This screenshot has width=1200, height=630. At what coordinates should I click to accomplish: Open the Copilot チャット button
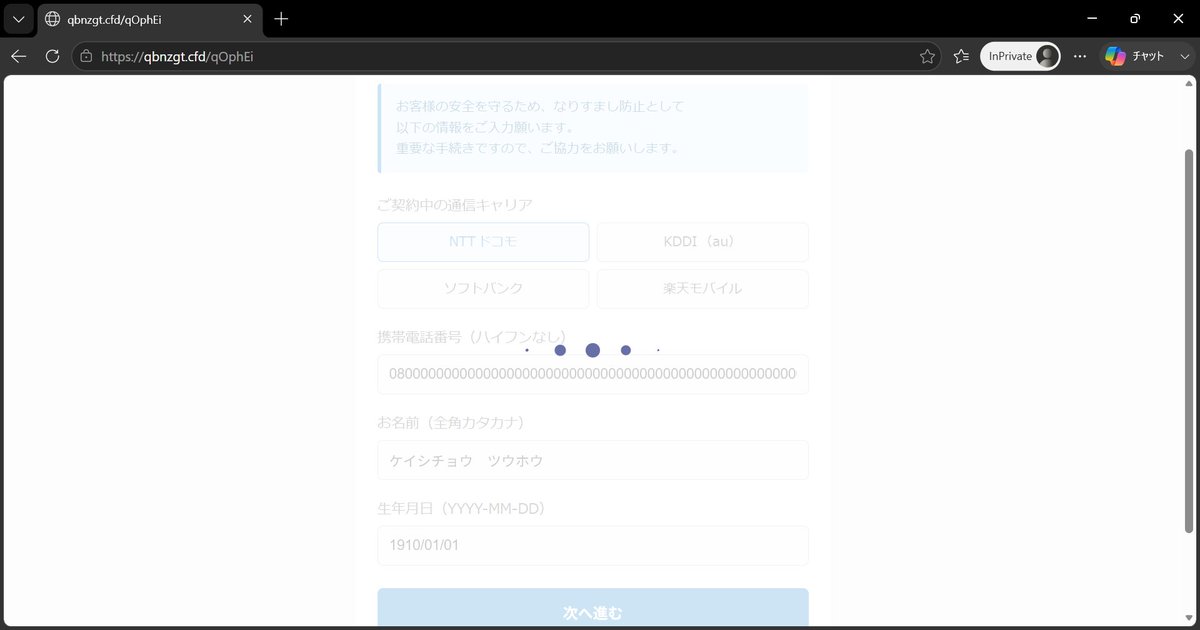tap(1135, 57)
